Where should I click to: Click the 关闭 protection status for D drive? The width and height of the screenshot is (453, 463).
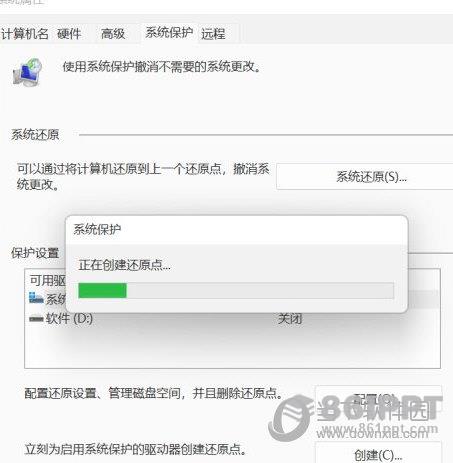pos(290,319)
